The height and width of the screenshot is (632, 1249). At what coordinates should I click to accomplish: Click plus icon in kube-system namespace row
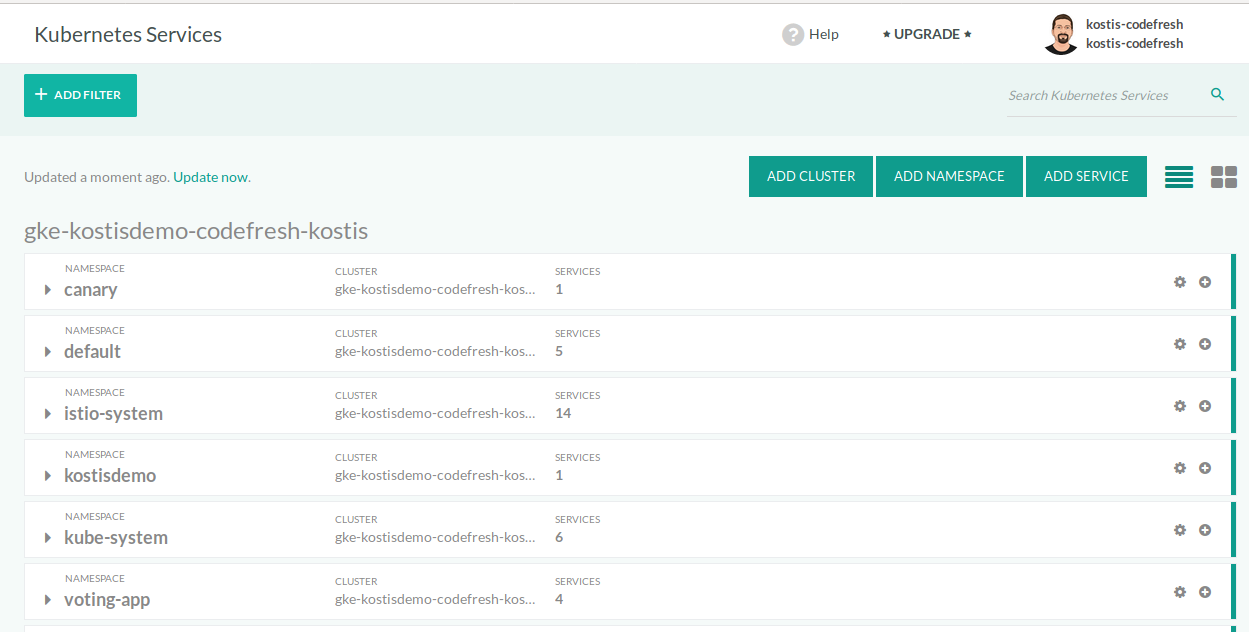click(x=1205, y=530)
